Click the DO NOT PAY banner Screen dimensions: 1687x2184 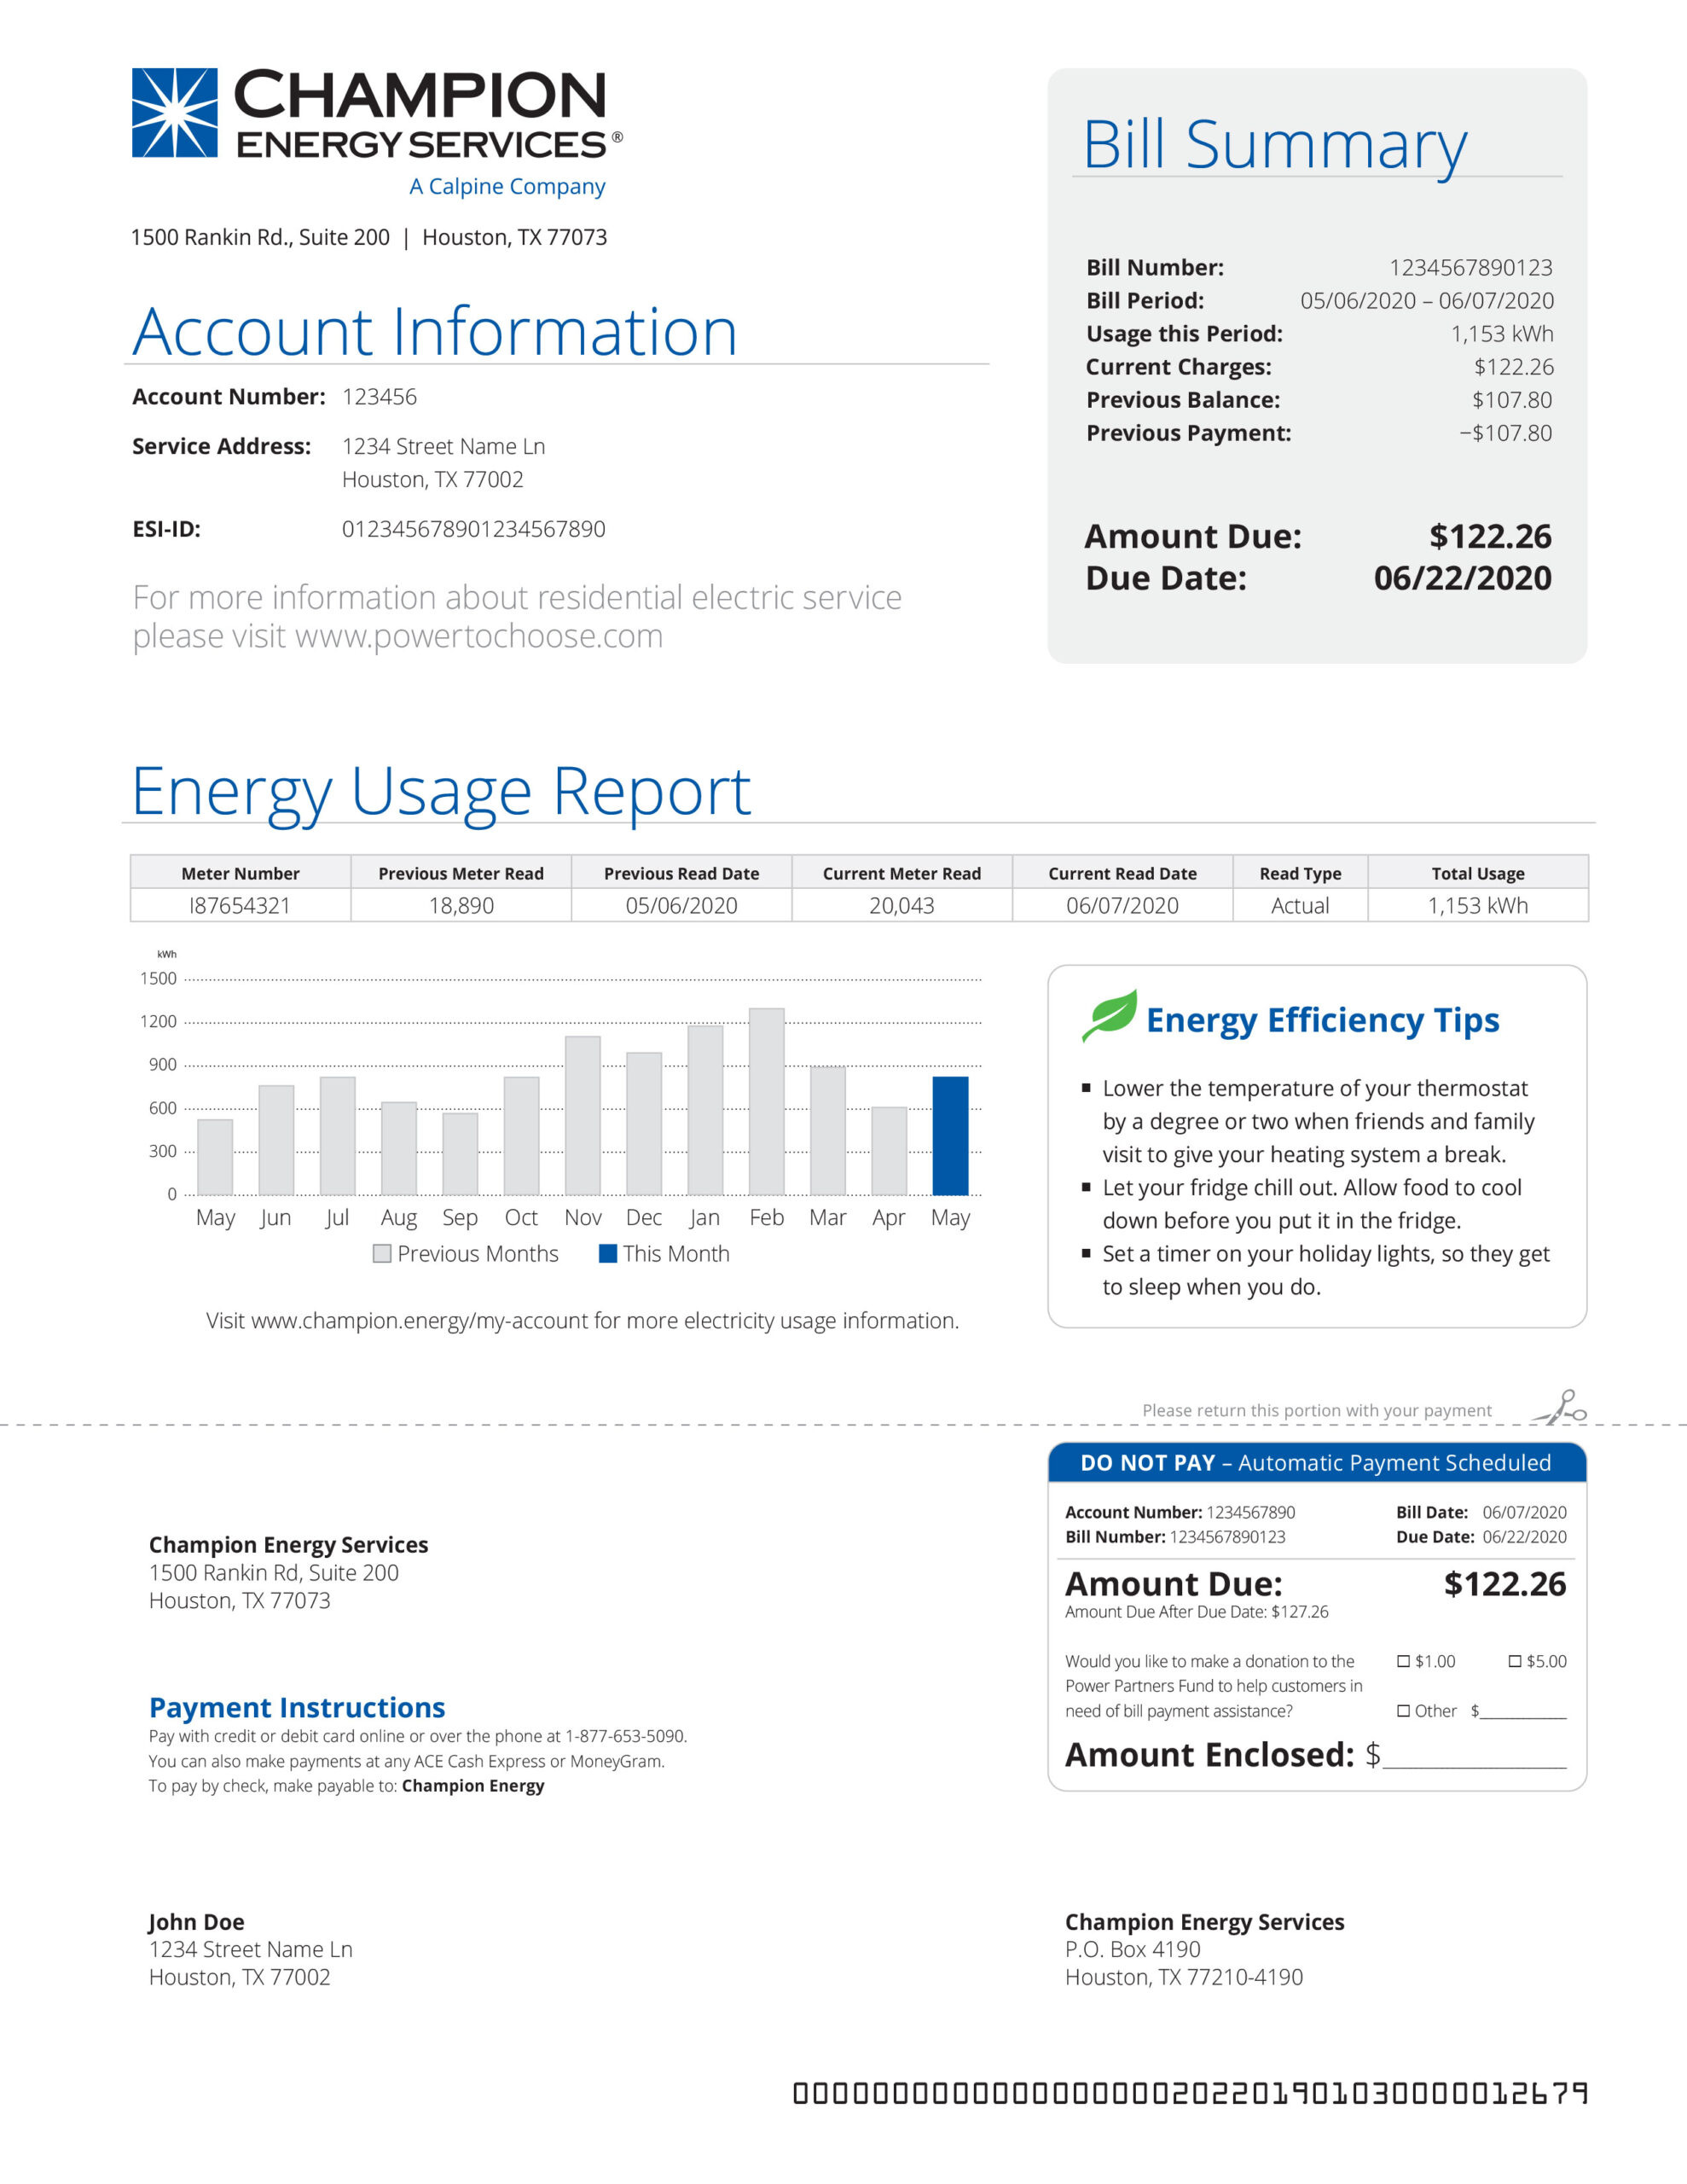[x=1317, y=1462]
